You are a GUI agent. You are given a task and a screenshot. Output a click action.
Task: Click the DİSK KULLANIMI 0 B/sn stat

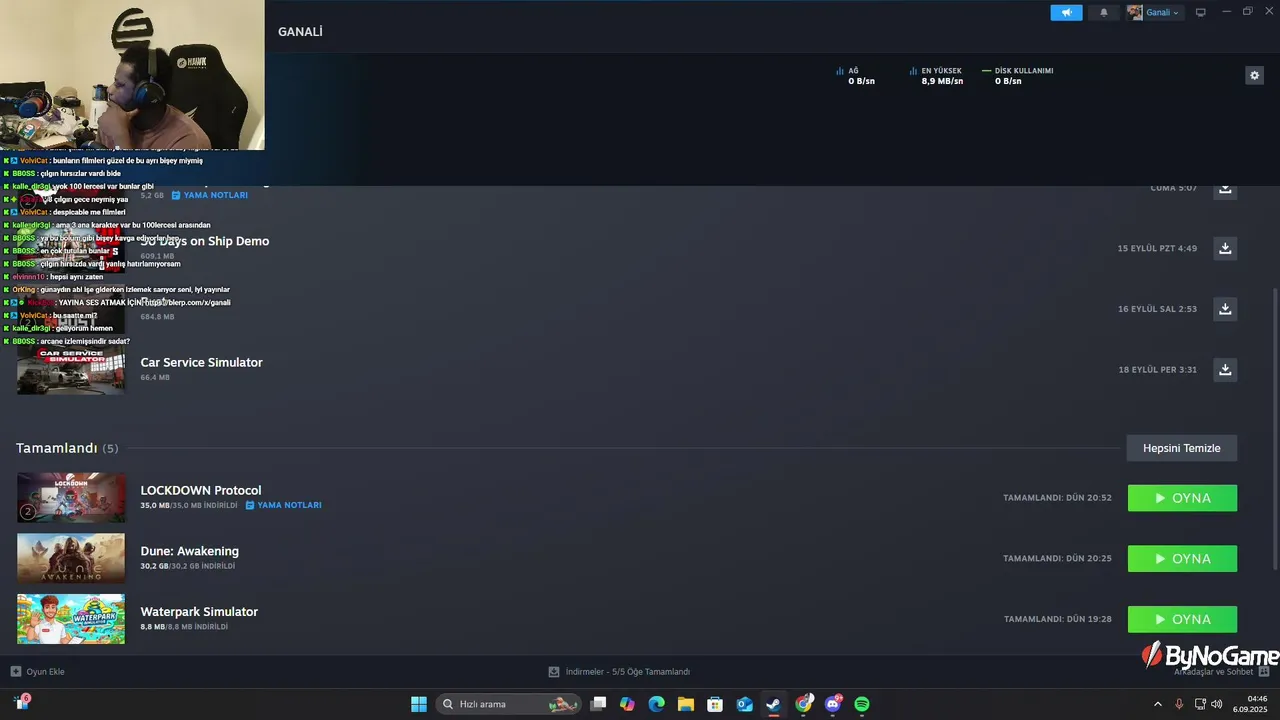click(1018, 76)
